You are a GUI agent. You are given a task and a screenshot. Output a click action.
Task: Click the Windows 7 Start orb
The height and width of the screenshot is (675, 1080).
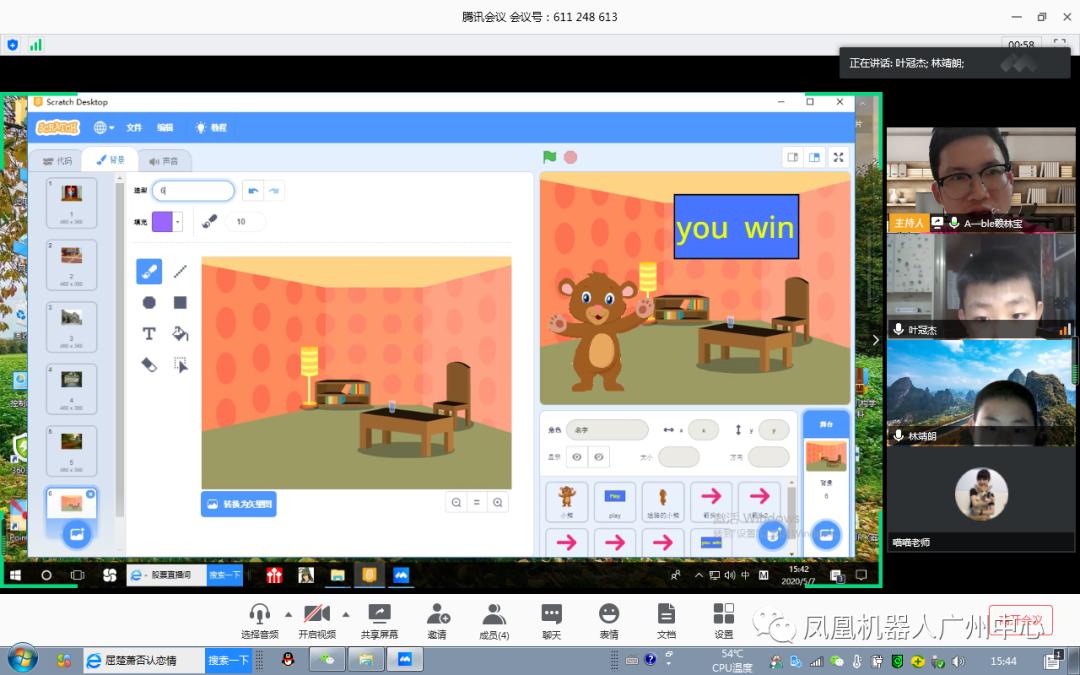click(x=23, y=659)
